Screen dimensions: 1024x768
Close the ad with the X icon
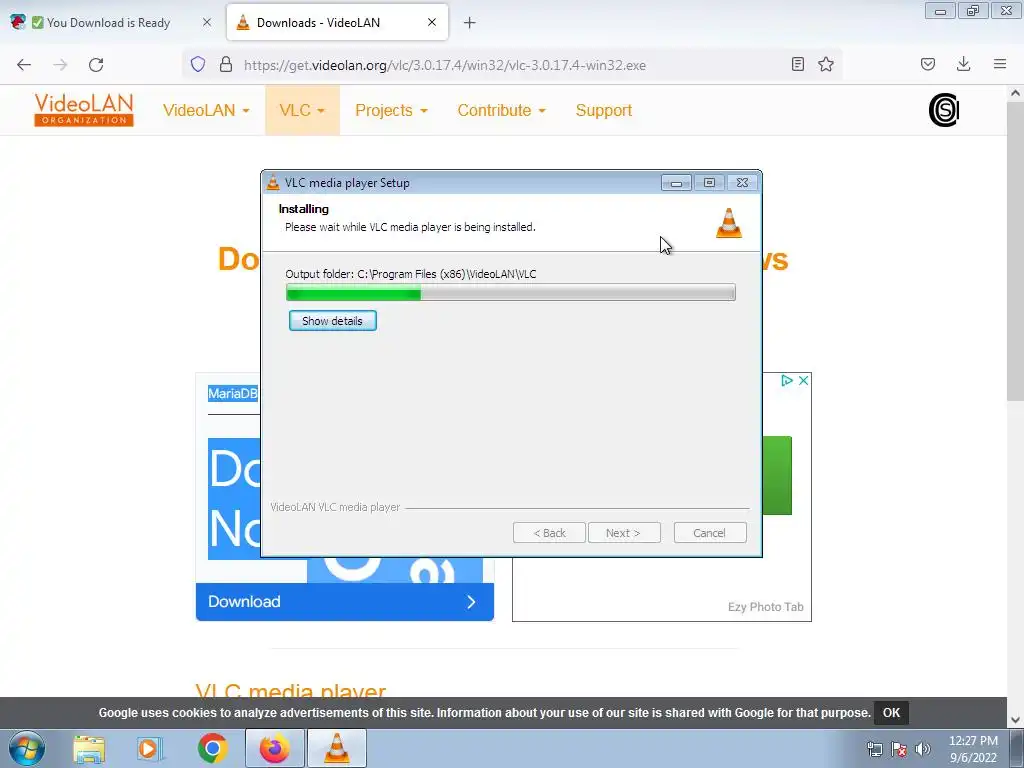pos(803,381)
